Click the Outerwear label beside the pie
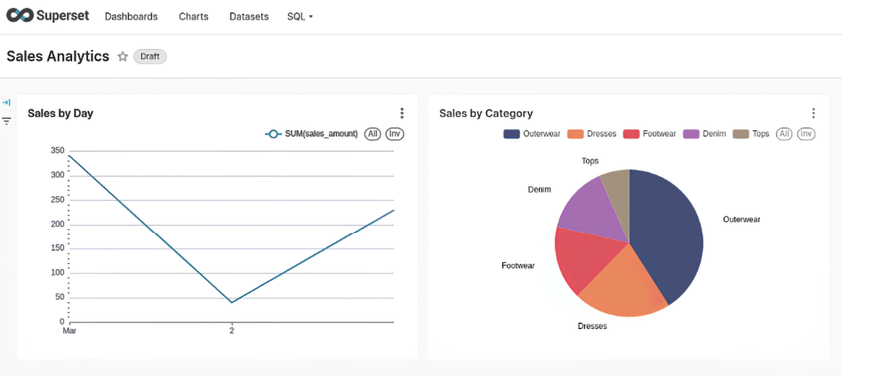This screenshot has width=883, height=376. [x=742, y=220]
